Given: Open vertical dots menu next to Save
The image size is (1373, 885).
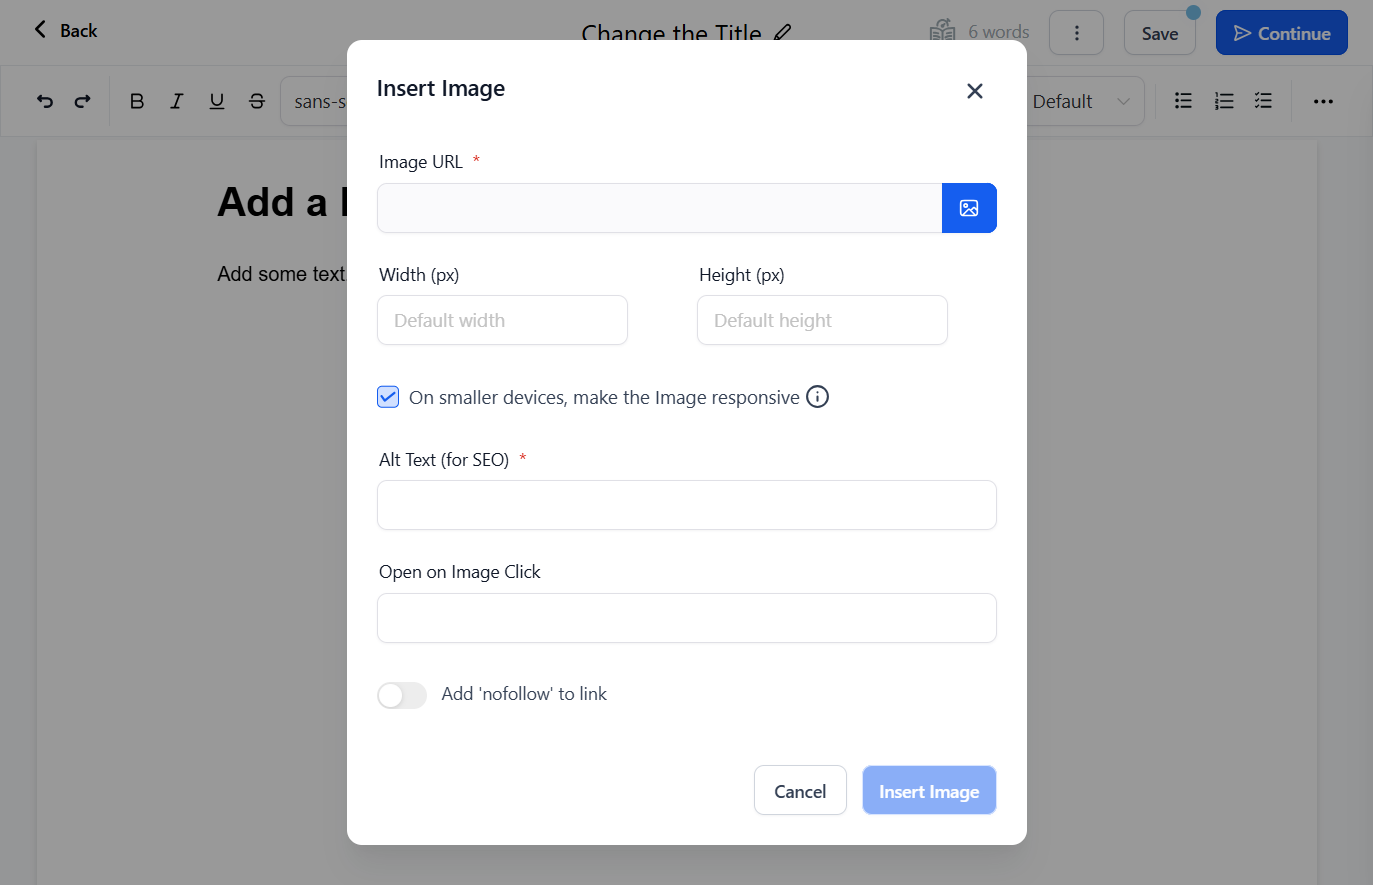Looking at the screenshot, I should click(x=1076, y=33).
